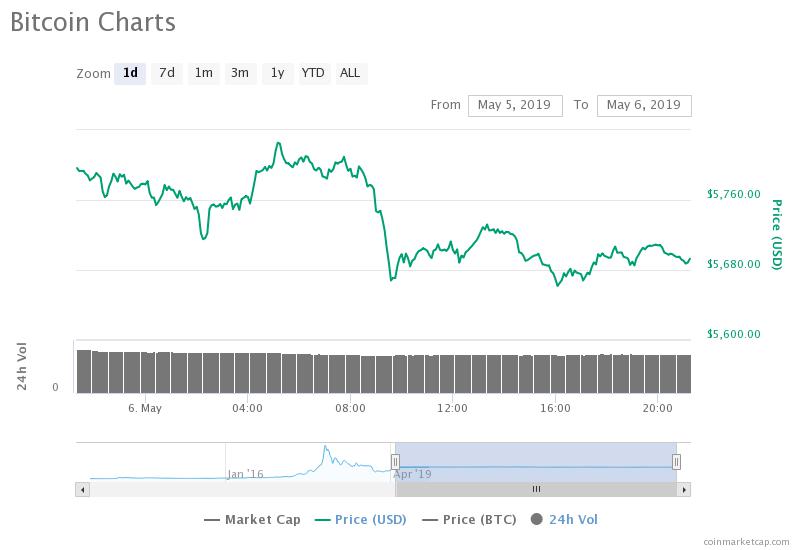Set zoom range to 1m

point(204,73)
